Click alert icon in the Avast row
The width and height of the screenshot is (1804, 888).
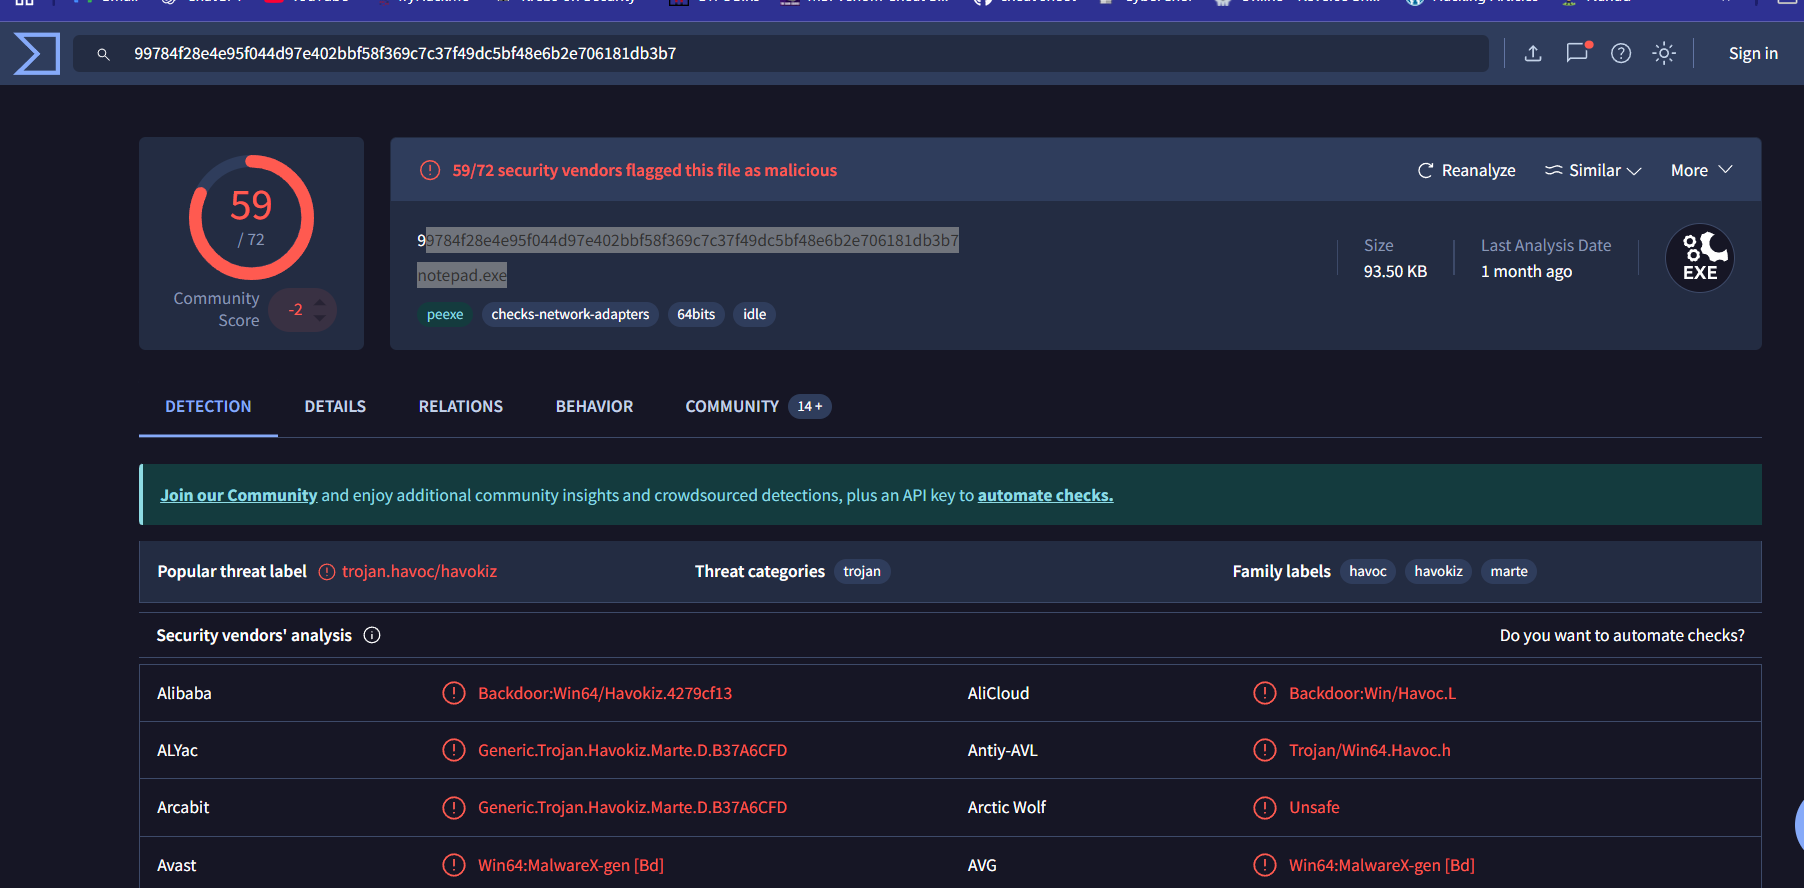point(454,865)
